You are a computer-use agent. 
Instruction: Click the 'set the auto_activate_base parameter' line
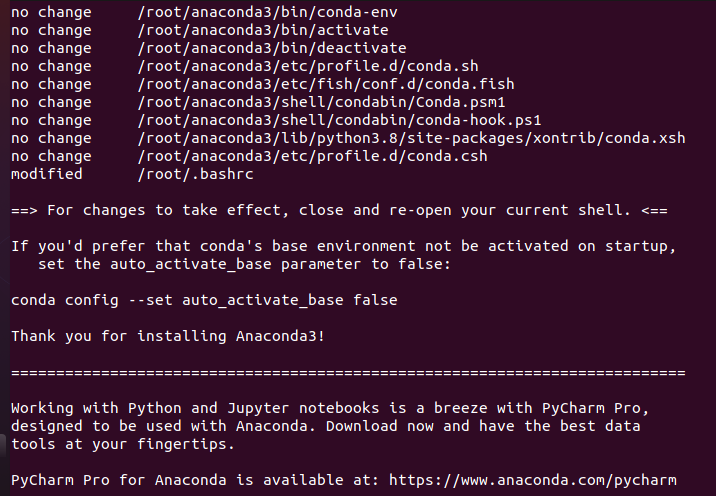click(x=244, y=264)
